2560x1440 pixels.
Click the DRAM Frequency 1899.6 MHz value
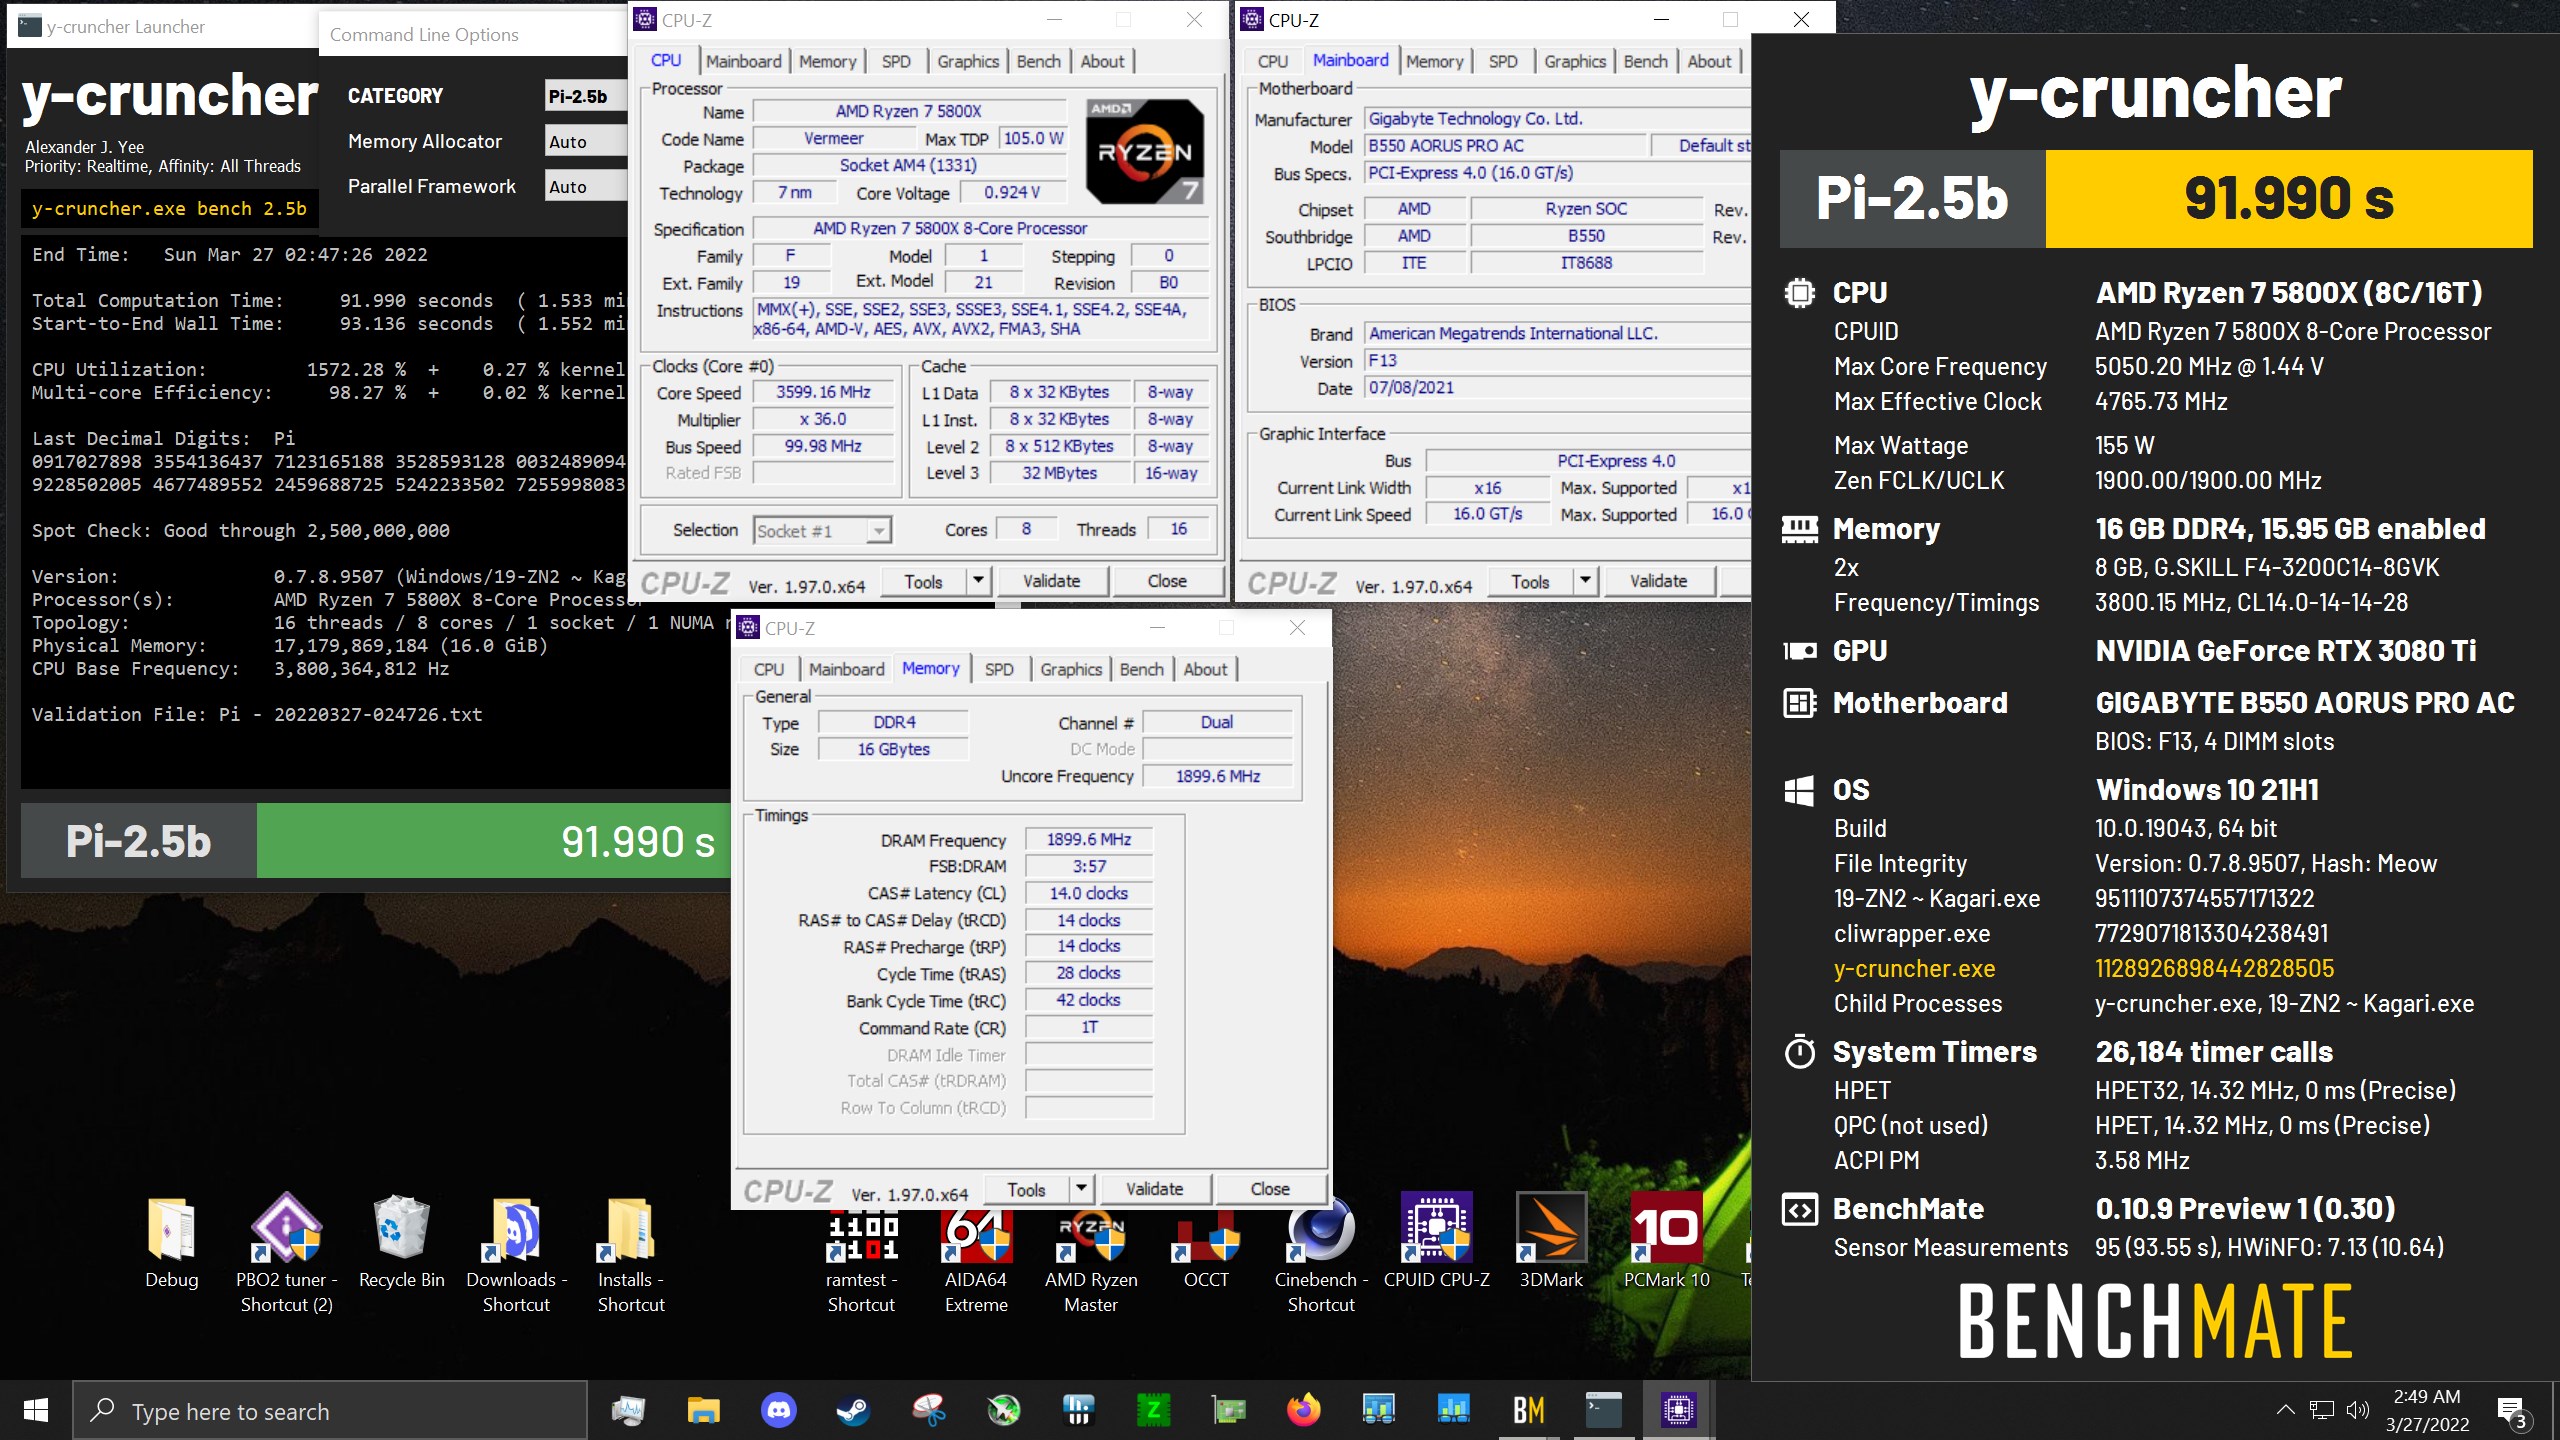pyautogui.click(x=1089, y=840)
